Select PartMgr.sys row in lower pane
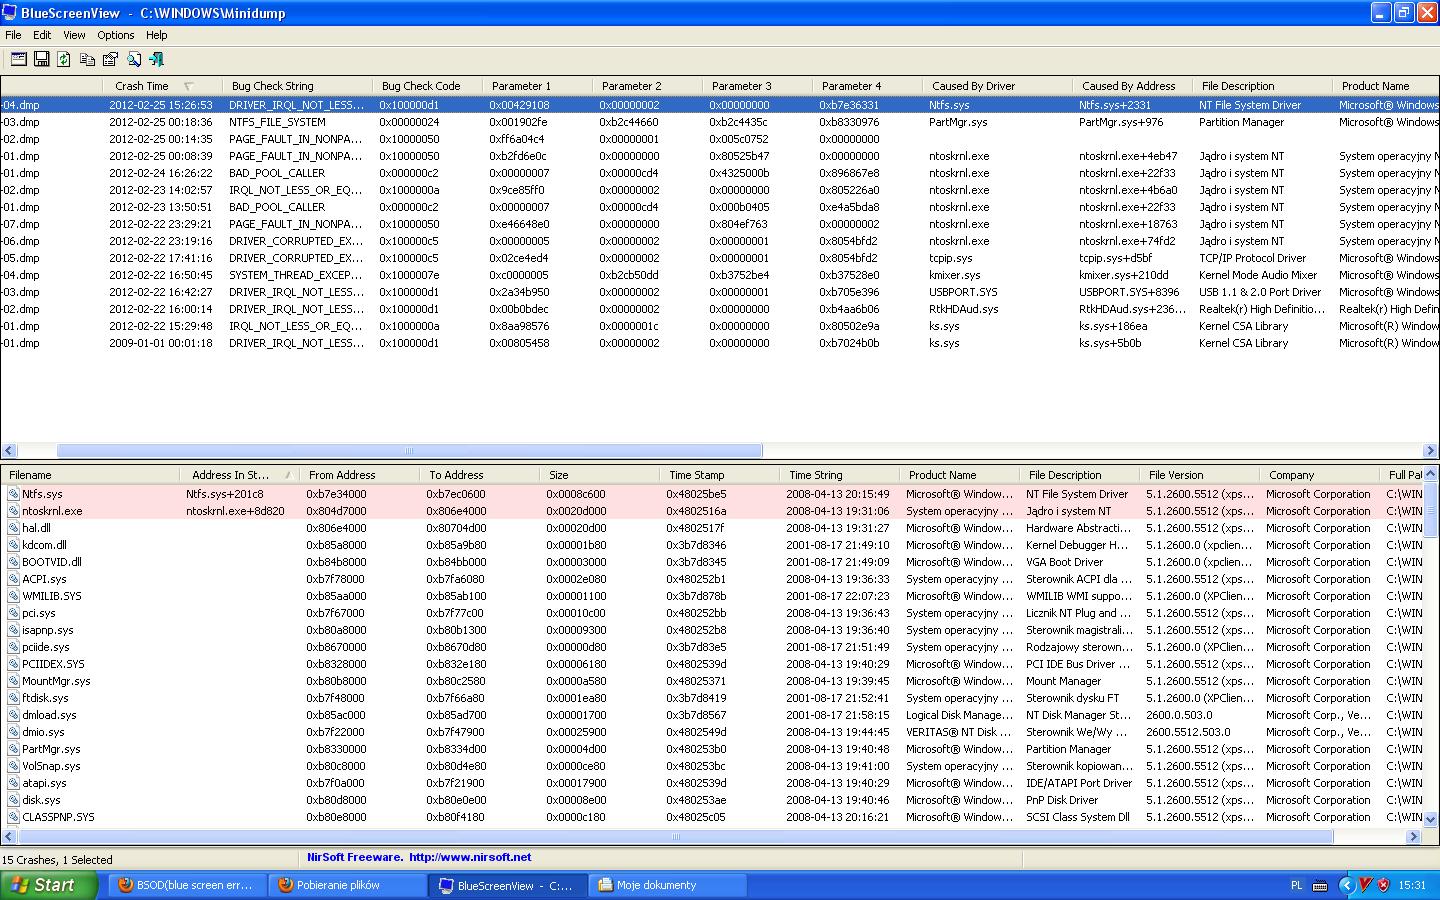This screenshot has height=900, width=1440. click(711, 749)
